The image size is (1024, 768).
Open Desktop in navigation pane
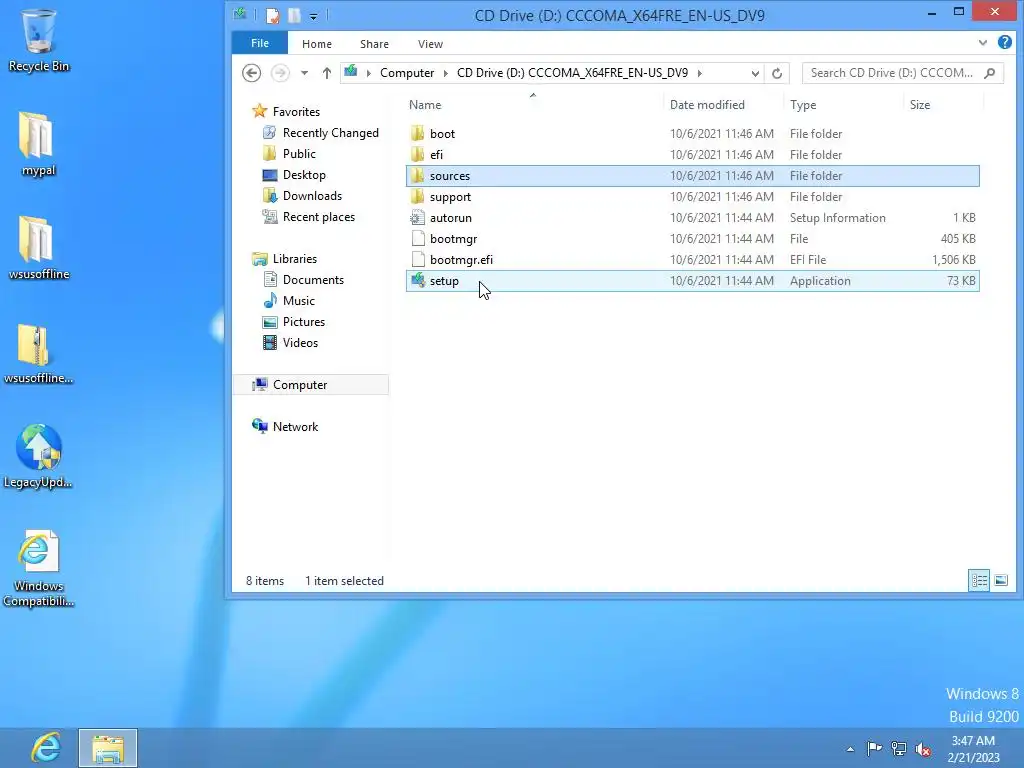click(304, 174)
